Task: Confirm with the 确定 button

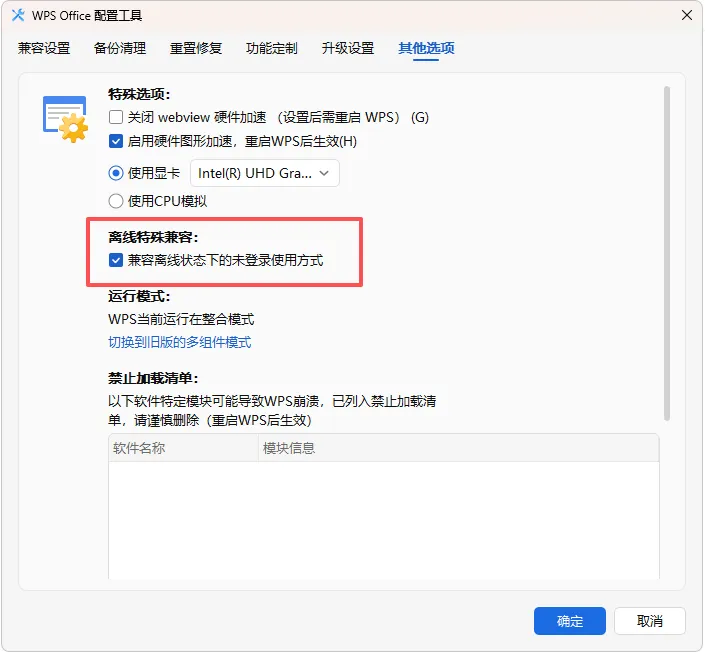Action: tap(570, 621)
